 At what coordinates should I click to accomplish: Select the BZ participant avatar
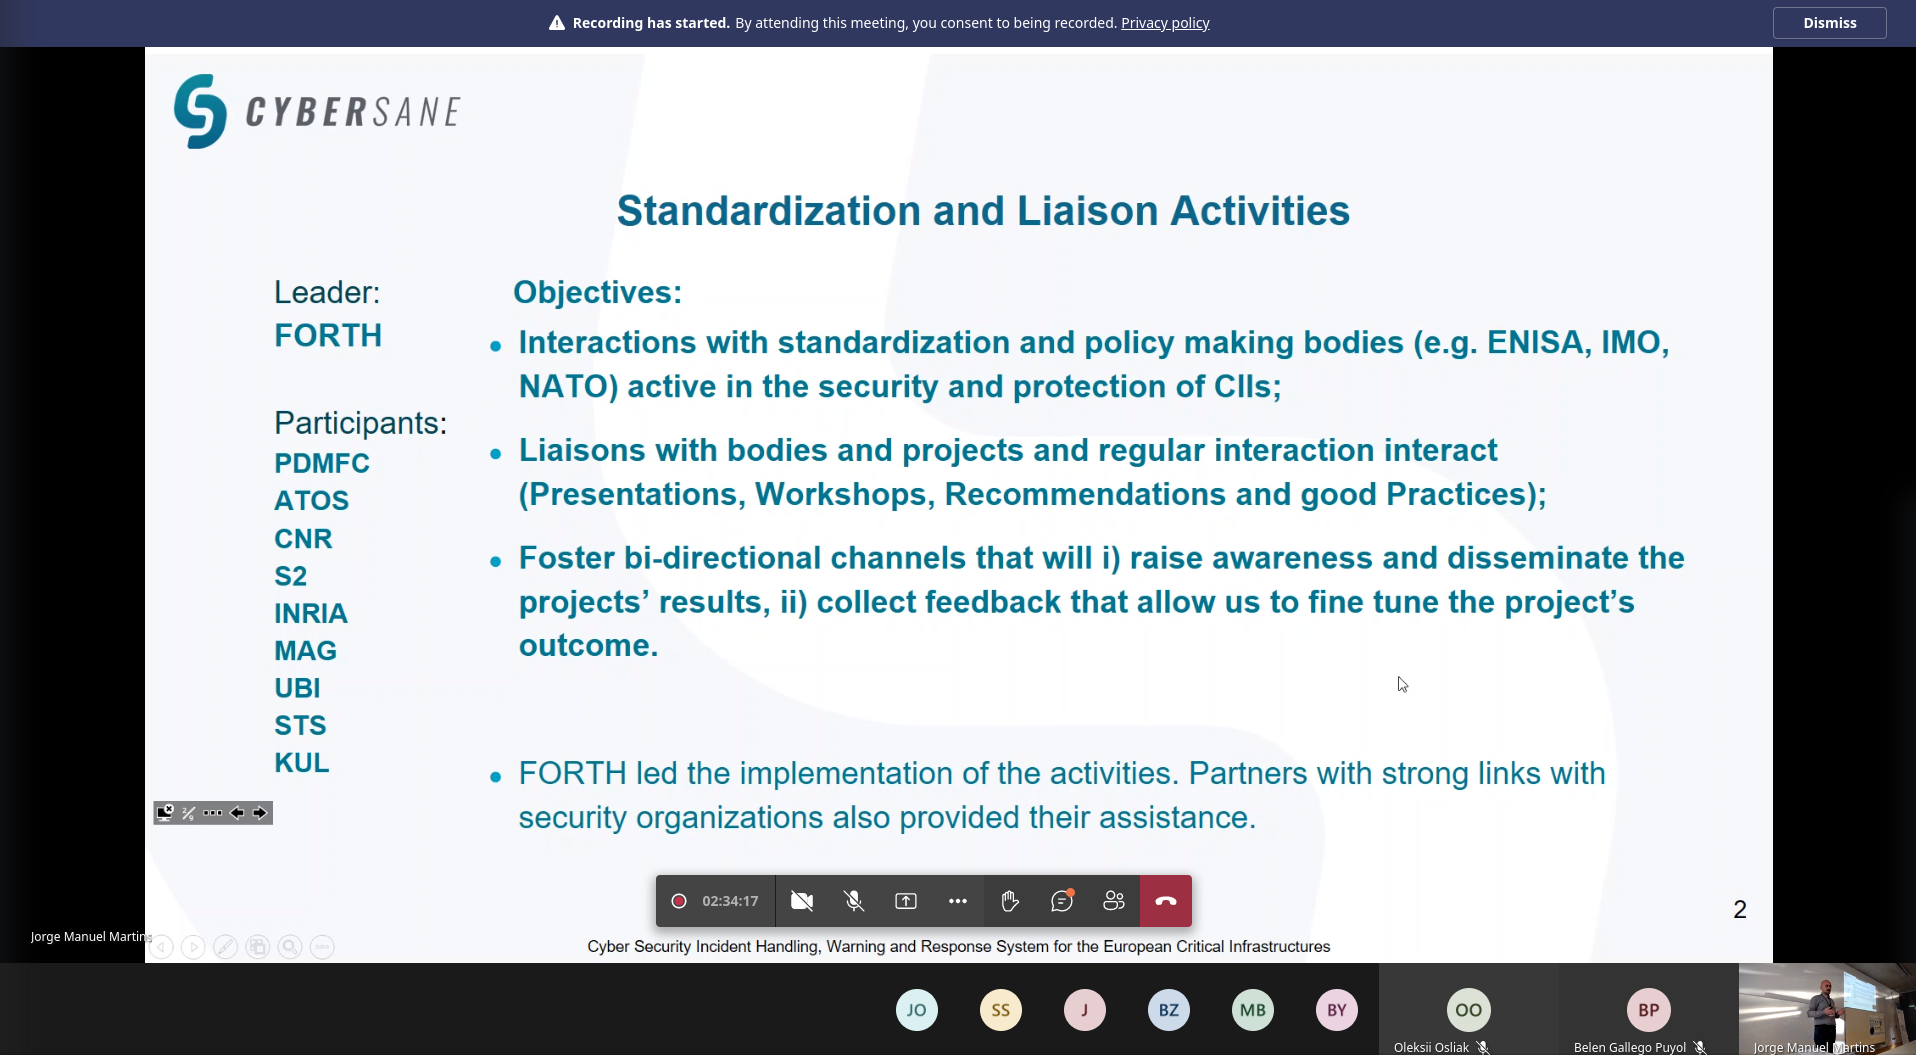pyautogui.click(x=1169, y=1010)
